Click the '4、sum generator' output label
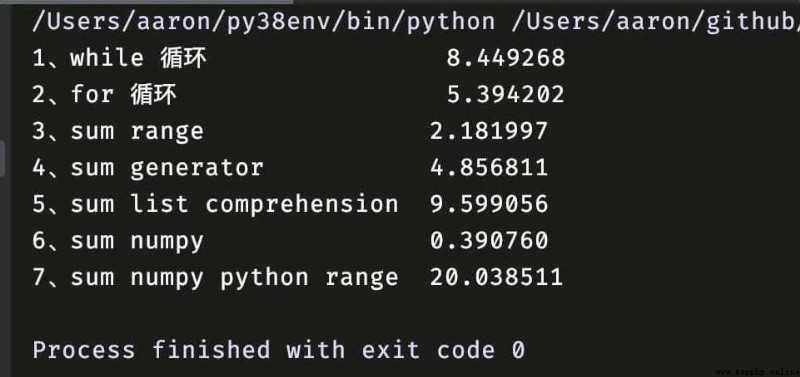800x377 pixels. tap(148, 168)
